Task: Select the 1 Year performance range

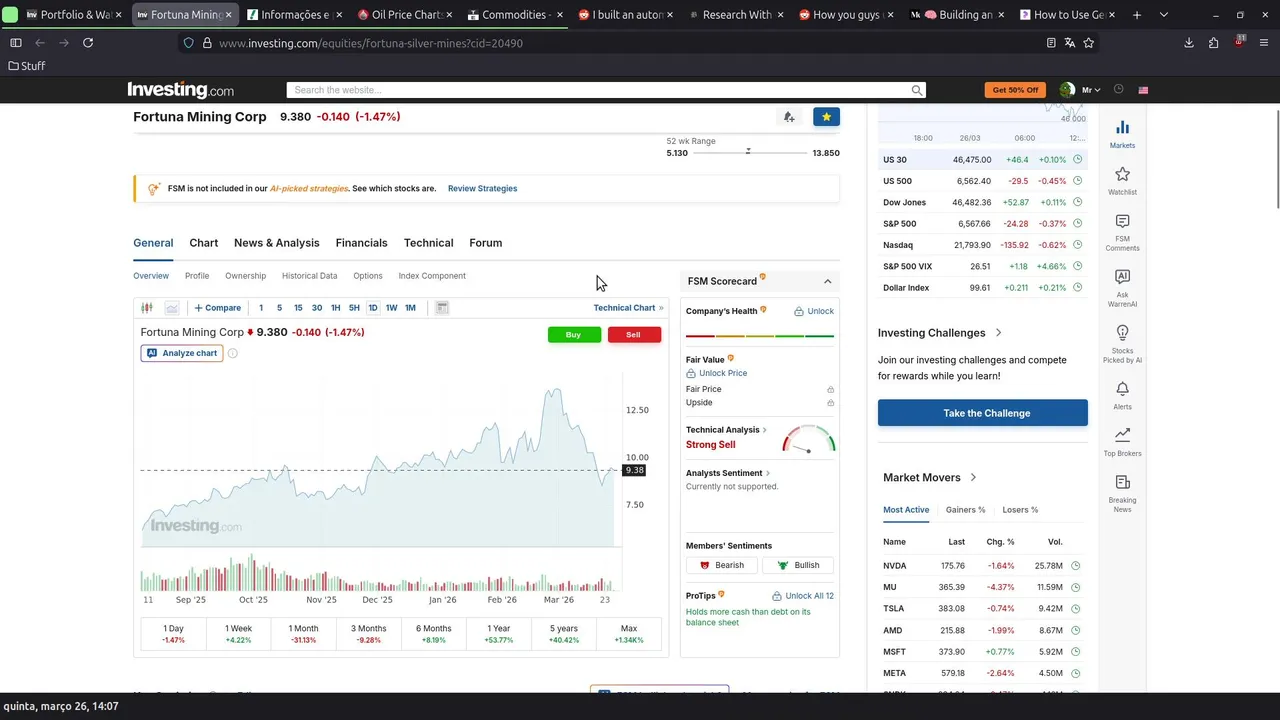Action: (499, 634)
